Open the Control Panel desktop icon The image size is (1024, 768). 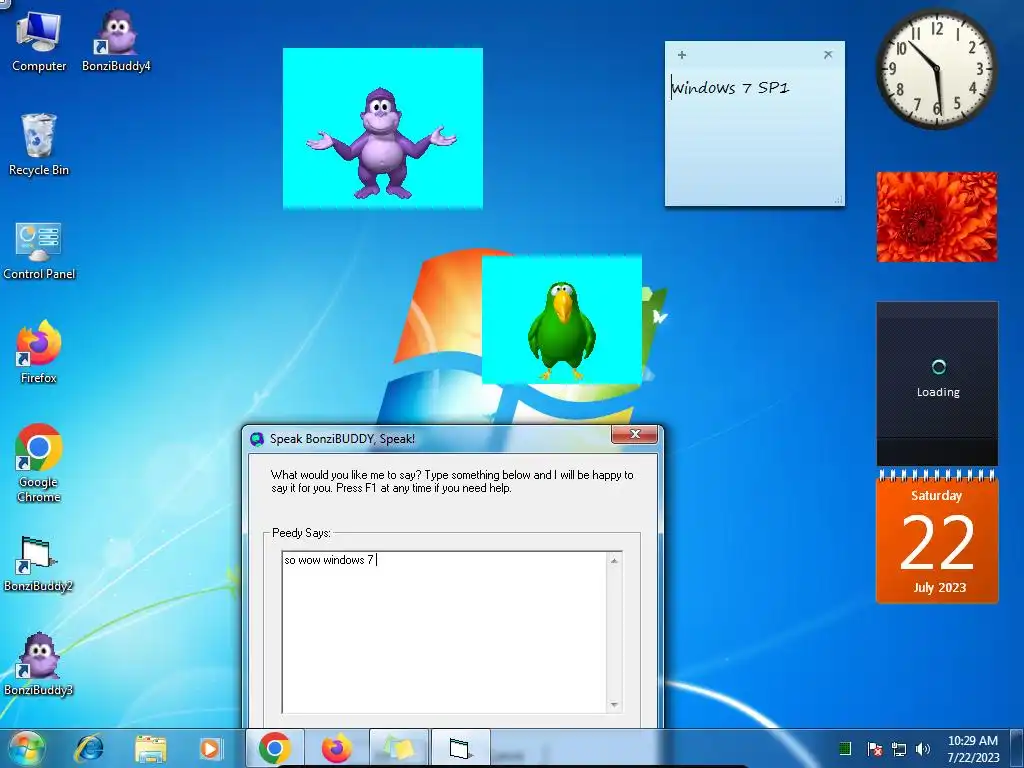[x=39, y=251]
